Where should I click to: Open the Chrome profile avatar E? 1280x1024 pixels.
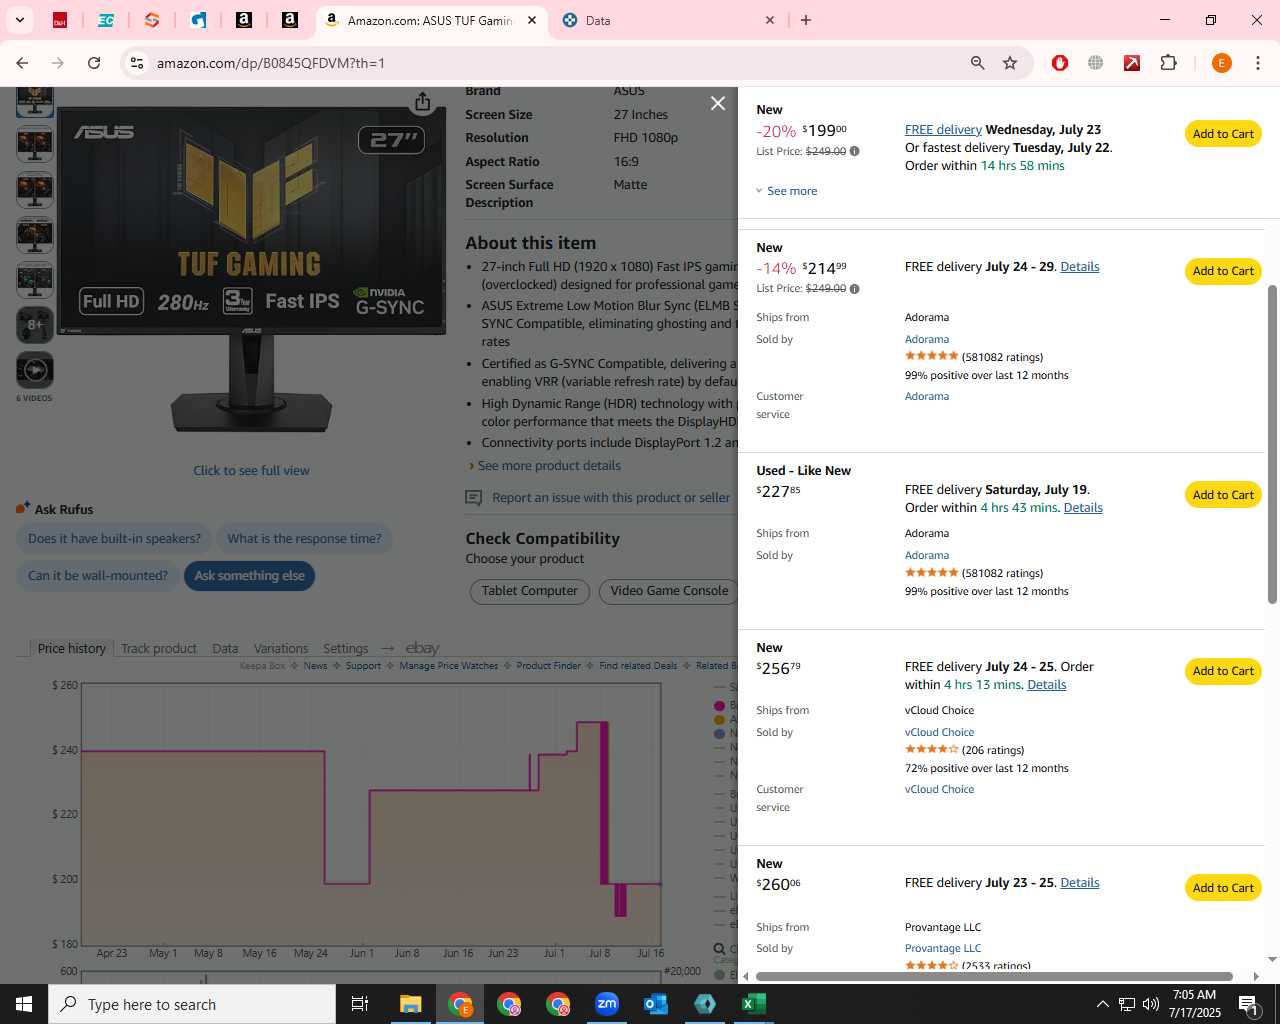(x=1221, y=63)
